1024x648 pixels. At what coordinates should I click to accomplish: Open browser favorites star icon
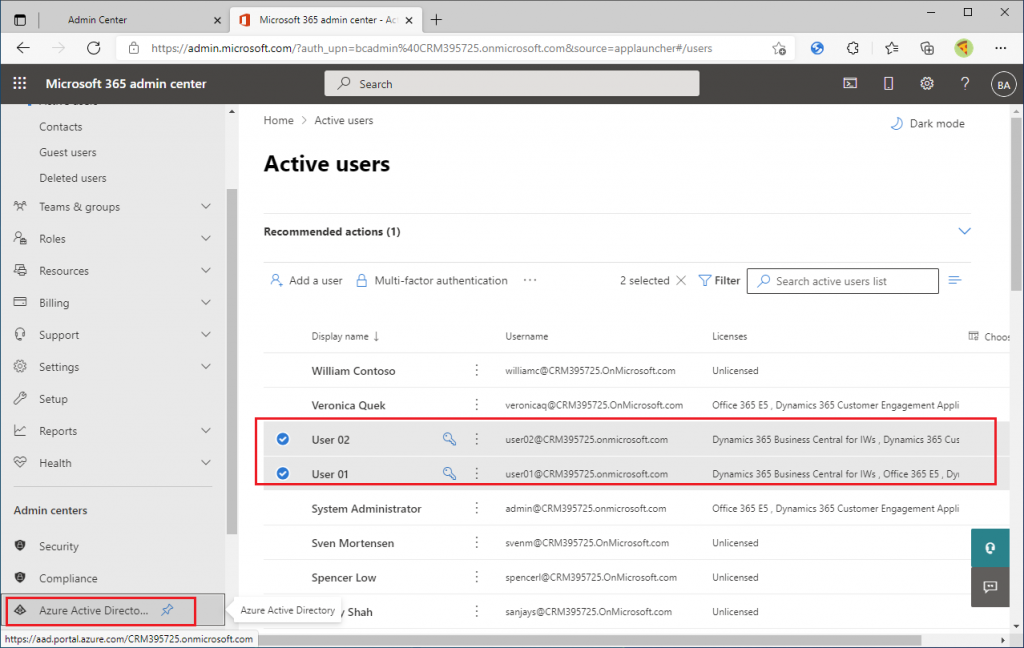click(x=891, y=48)
